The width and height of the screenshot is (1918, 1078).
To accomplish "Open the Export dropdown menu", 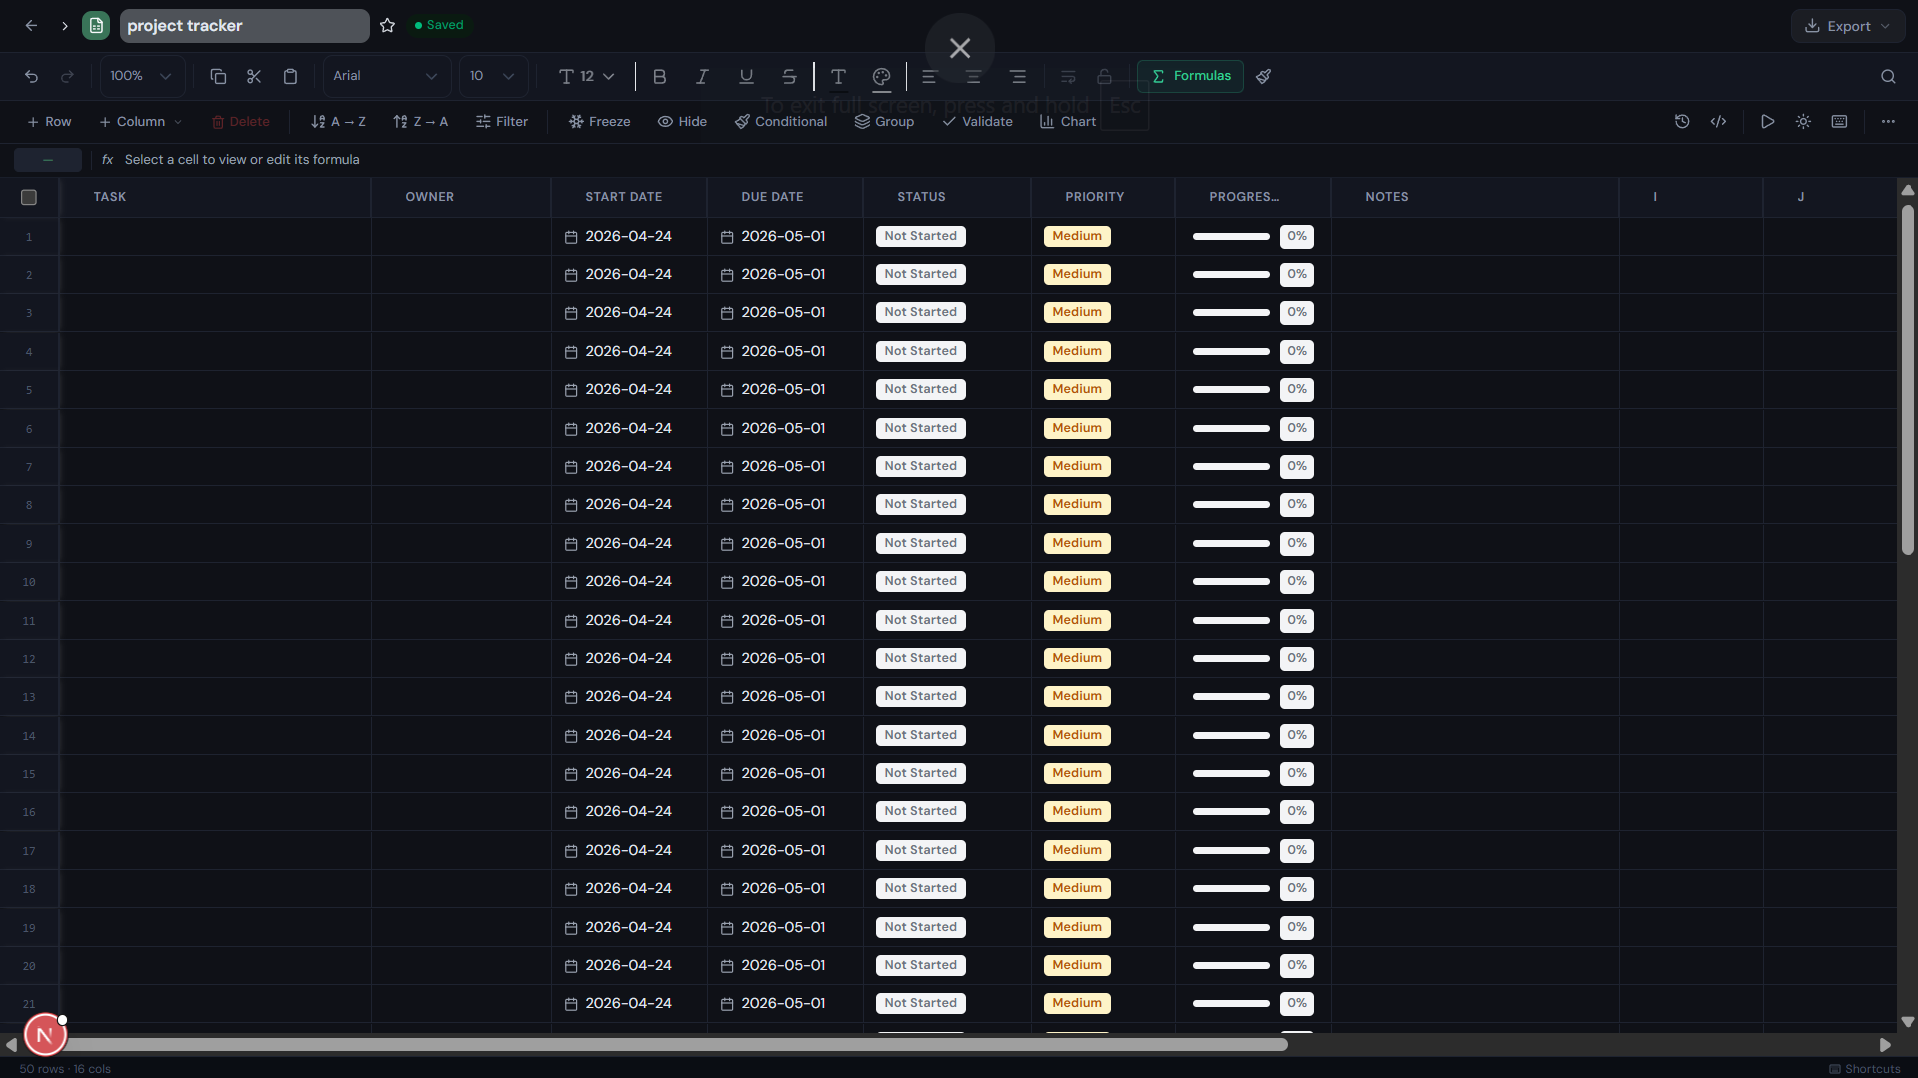I will [1846, 27].
